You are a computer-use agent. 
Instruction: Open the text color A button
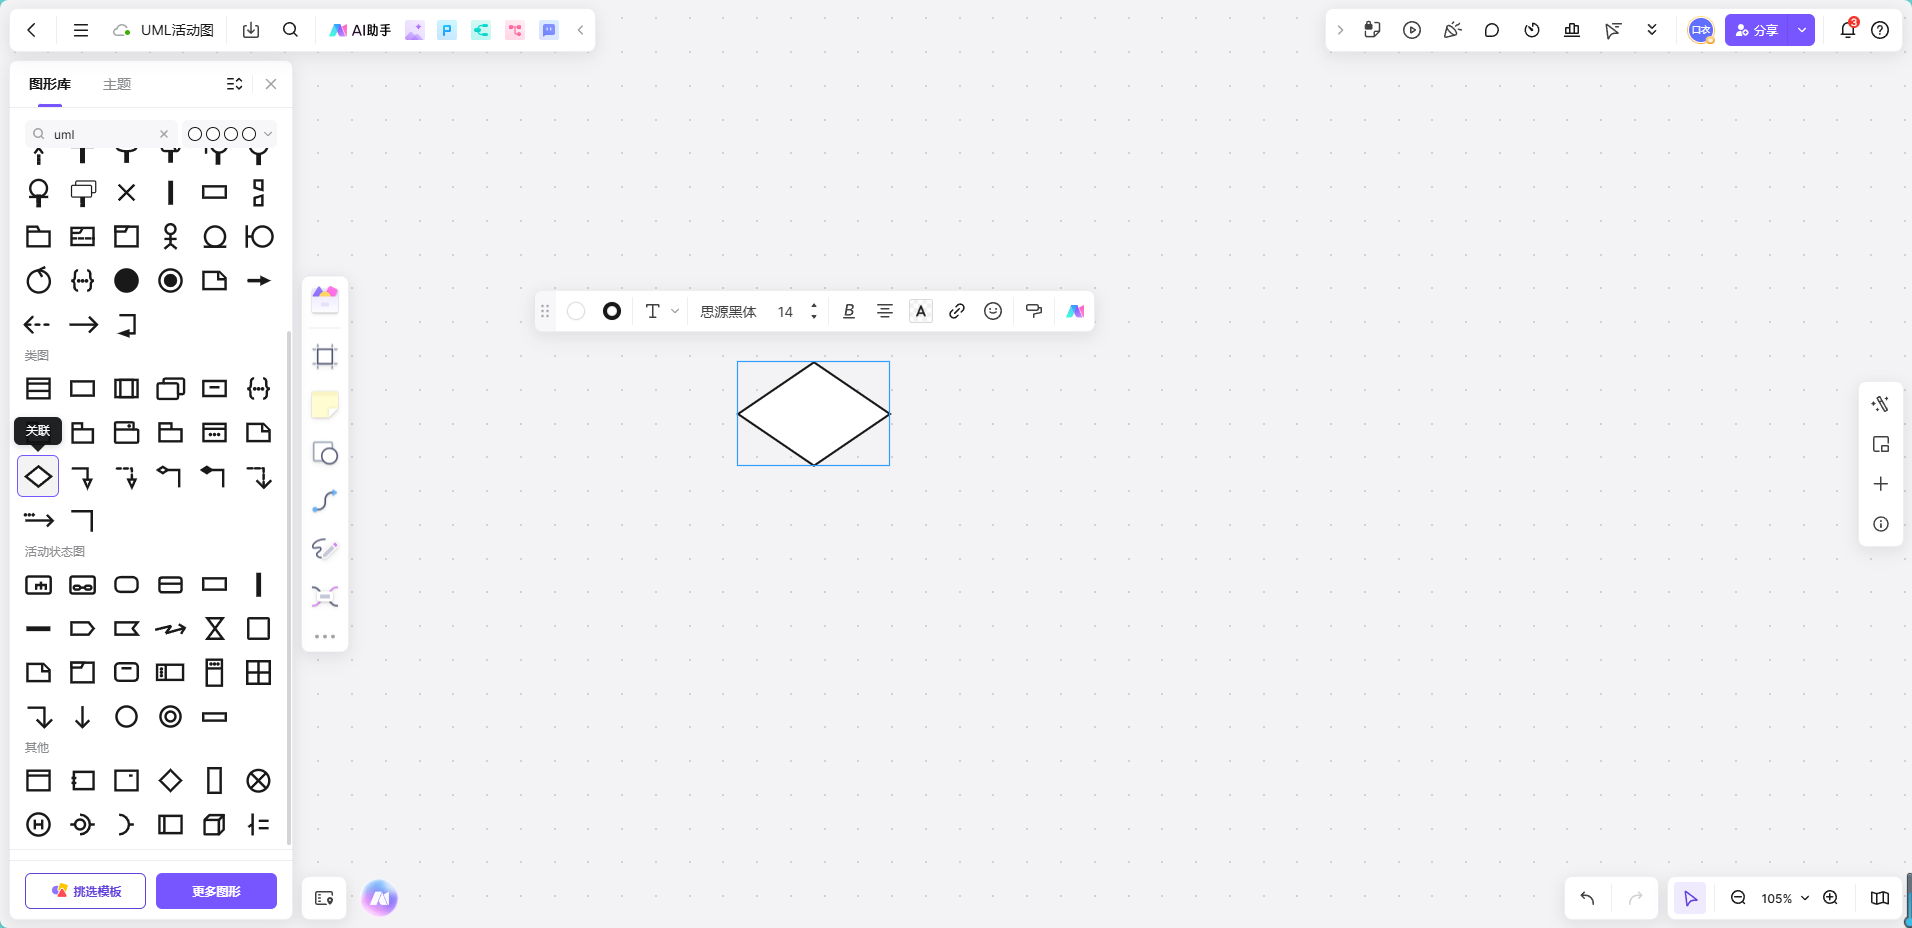tap(921, 311)
